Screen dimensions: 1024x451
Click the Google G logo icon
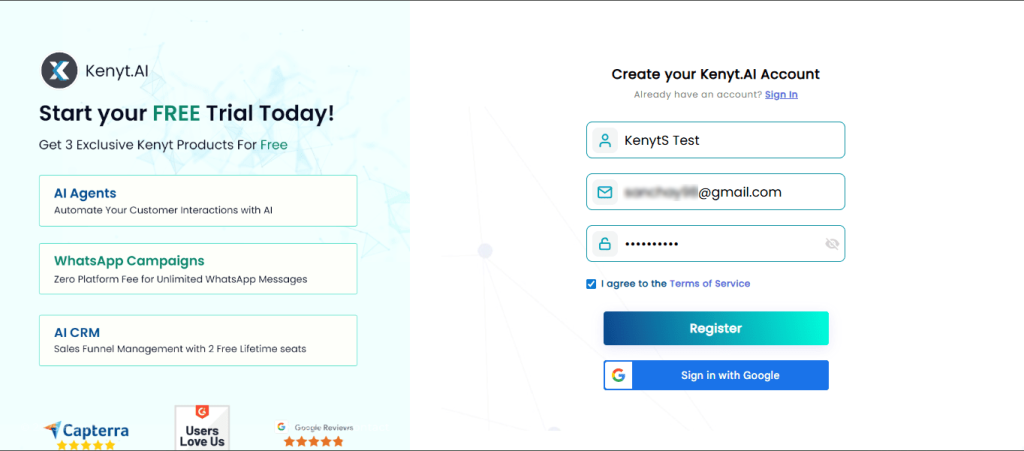click(618, 375)
